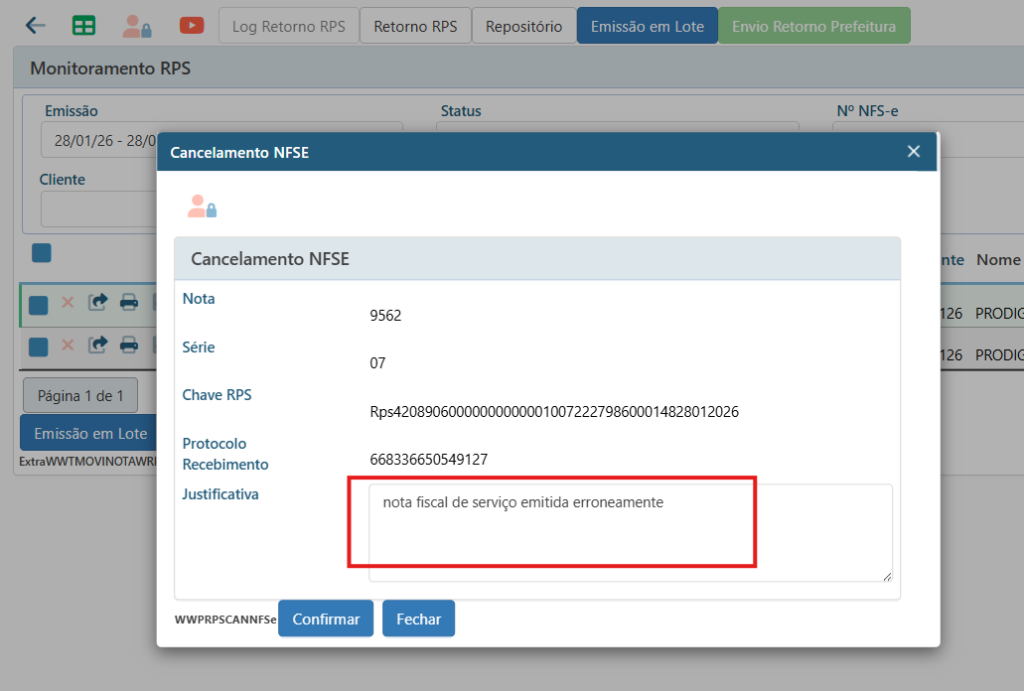The height and width of the screenshot is (691, 1024).
Task: Click the red X cancel icon in first row
Action: point(68,303)
